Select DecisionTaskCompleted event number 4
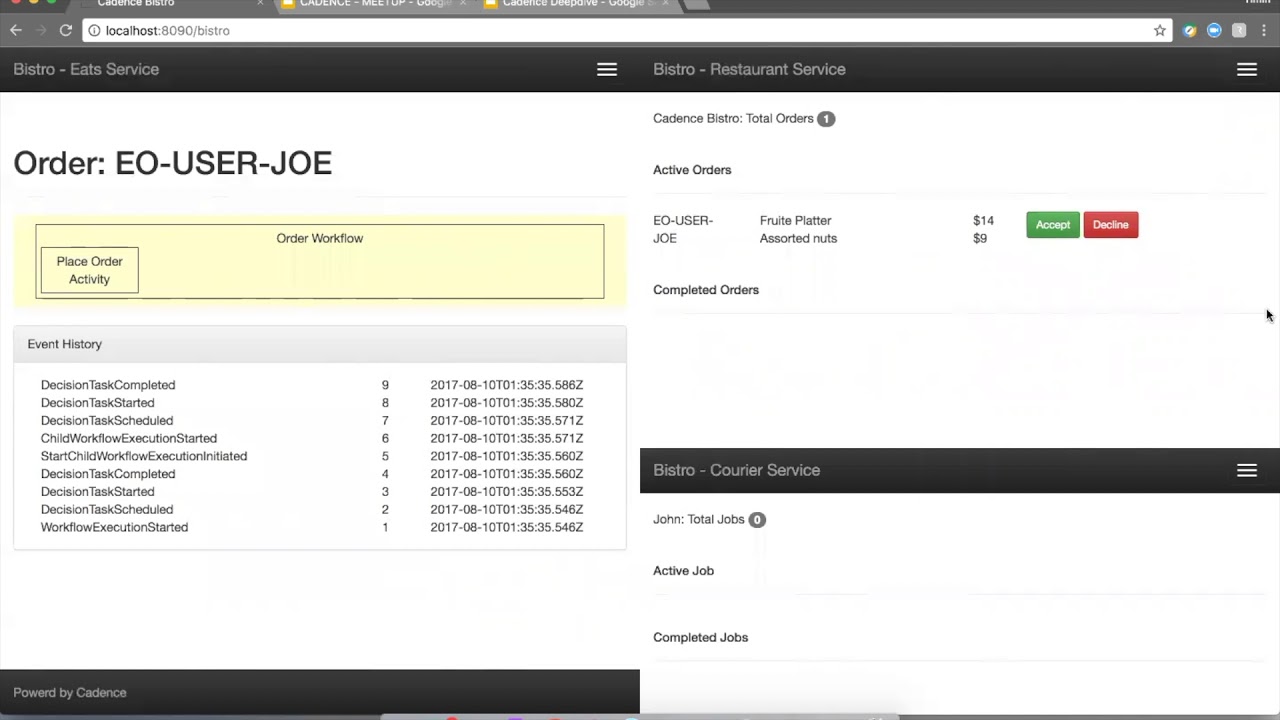Viewport: 1280px width, 720px height. pos(108,474)
